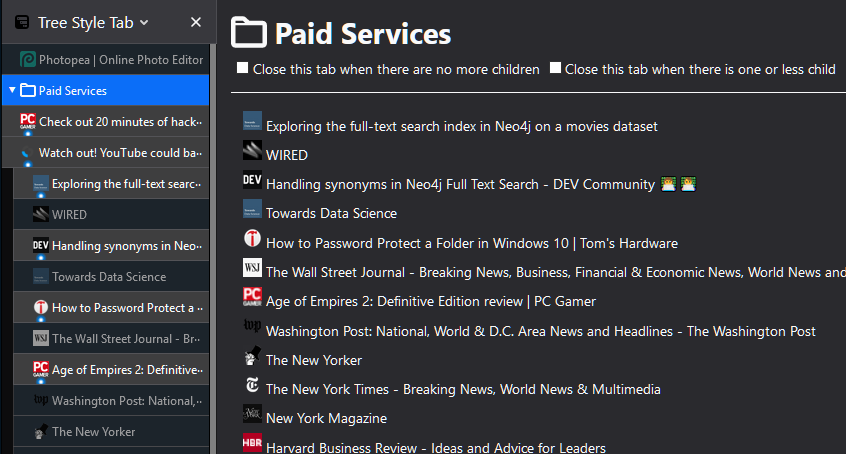
Task: Open 'Age of Empires 2: Definitive' sidebar tab
Action: tap(111, 369)
